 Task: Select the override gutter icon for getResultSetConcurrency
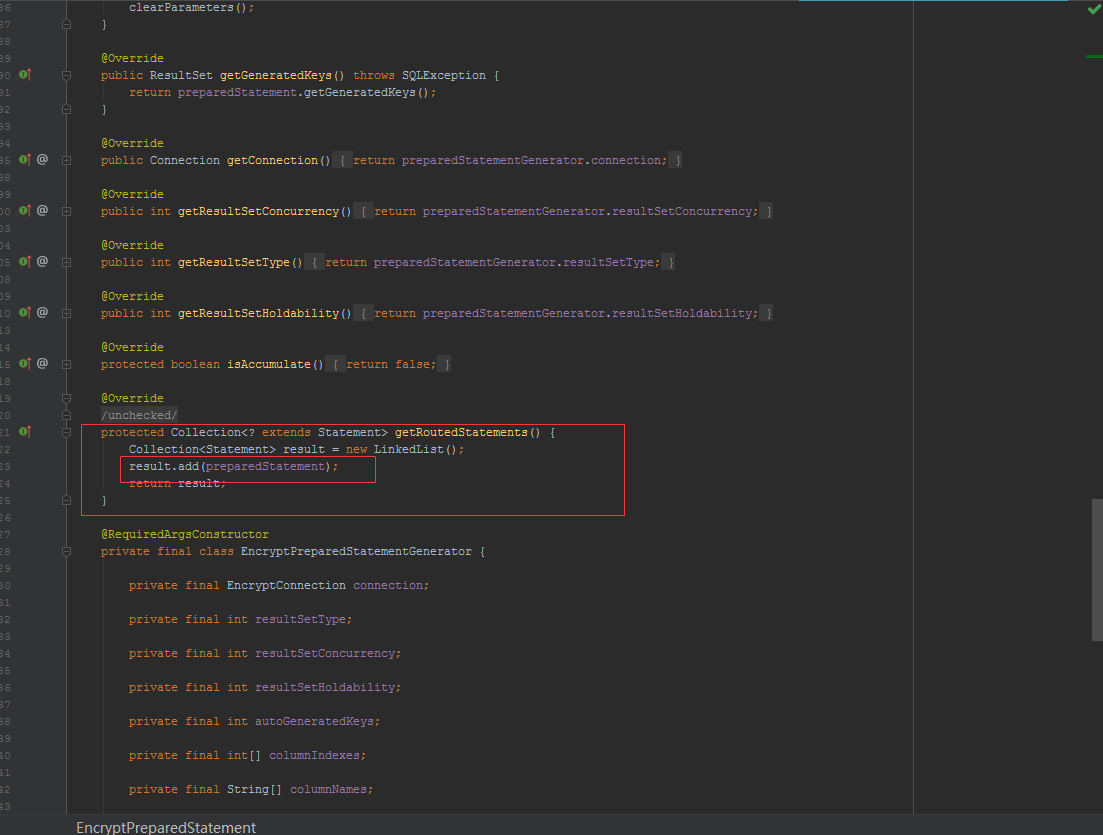point(24,211)
